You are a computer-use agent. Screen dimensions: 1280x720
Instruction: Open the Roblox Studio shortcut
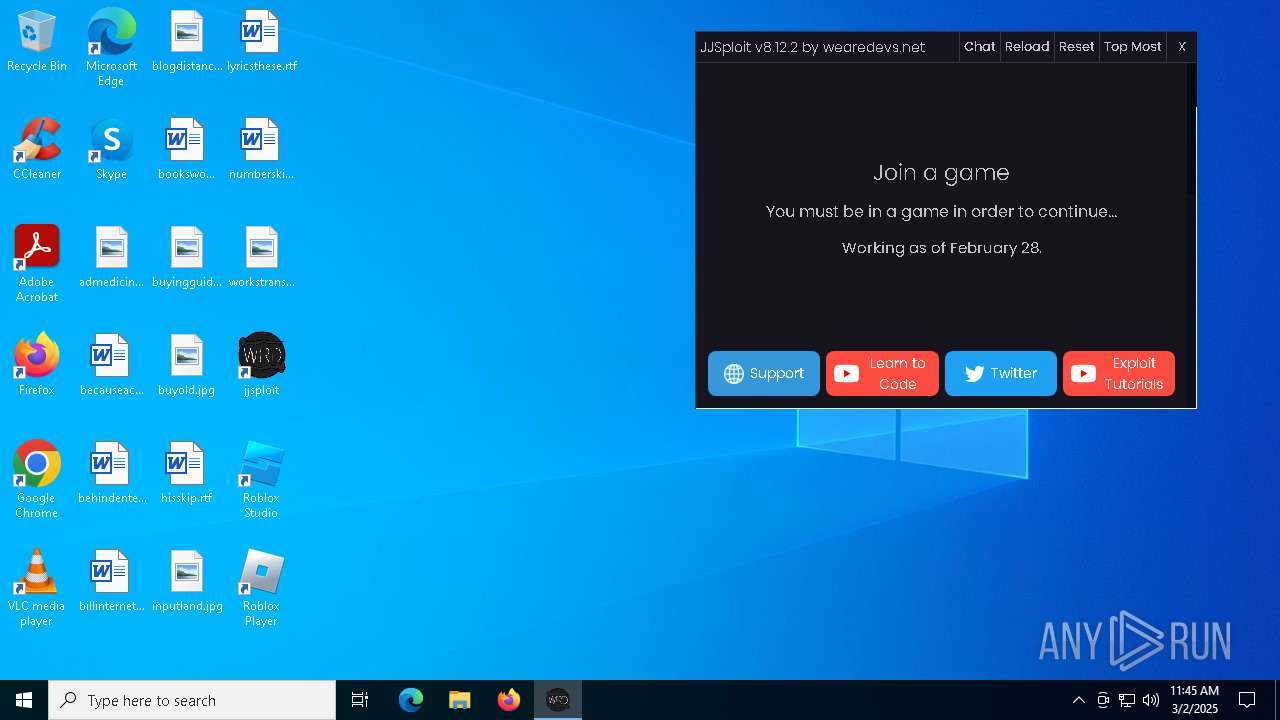click(x=261, y=480)
